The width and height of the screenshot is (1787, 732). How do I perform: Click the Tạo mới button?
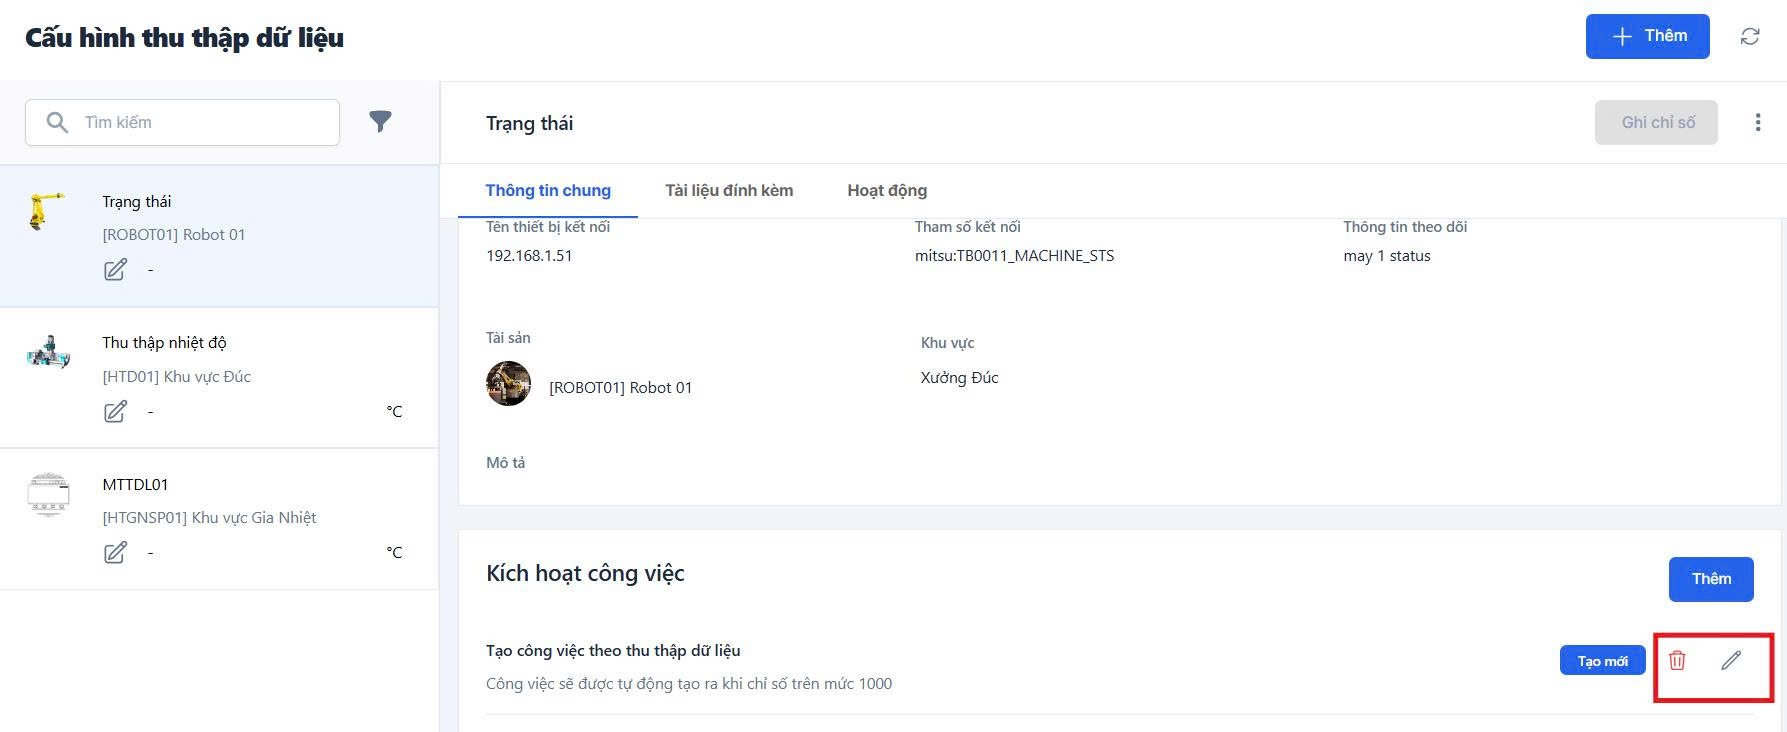coord(1602,661)
